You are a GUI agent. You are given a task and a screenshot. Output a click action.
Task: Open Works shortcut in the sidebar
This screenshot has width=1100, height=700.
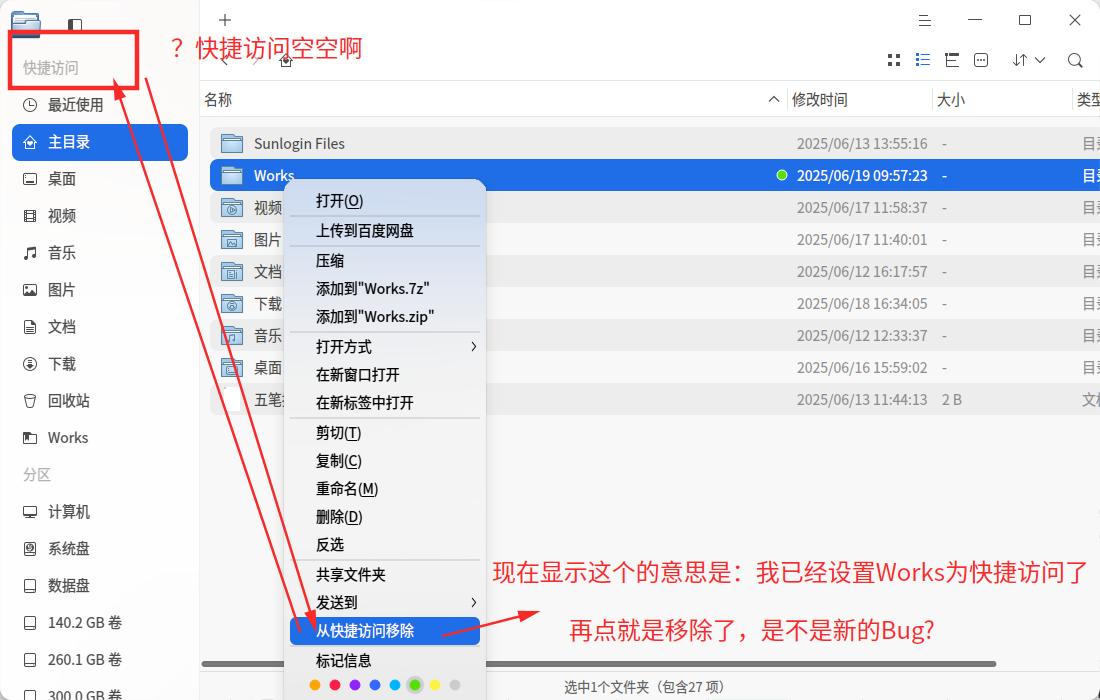100,438
